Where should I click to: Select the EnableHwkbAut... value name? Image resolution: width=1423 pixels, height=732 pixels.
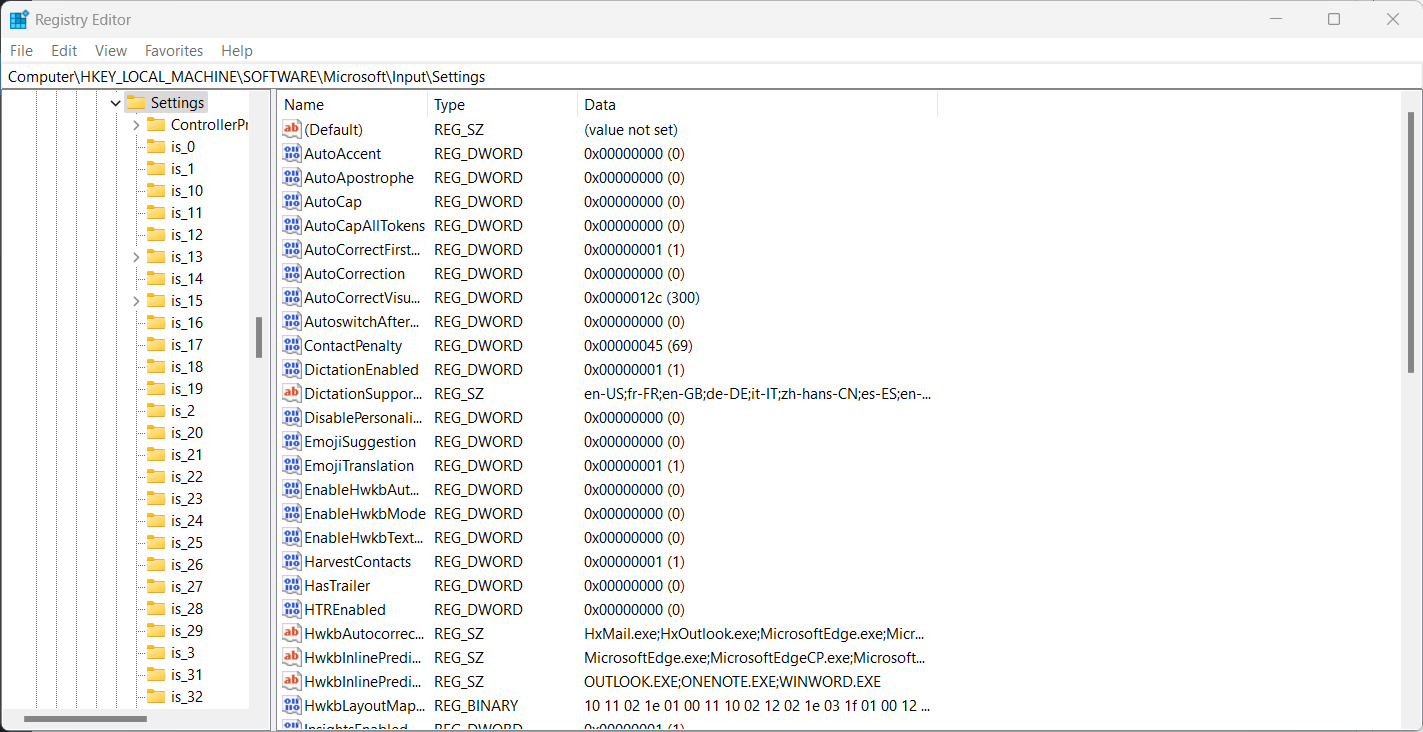pos(362,489)
